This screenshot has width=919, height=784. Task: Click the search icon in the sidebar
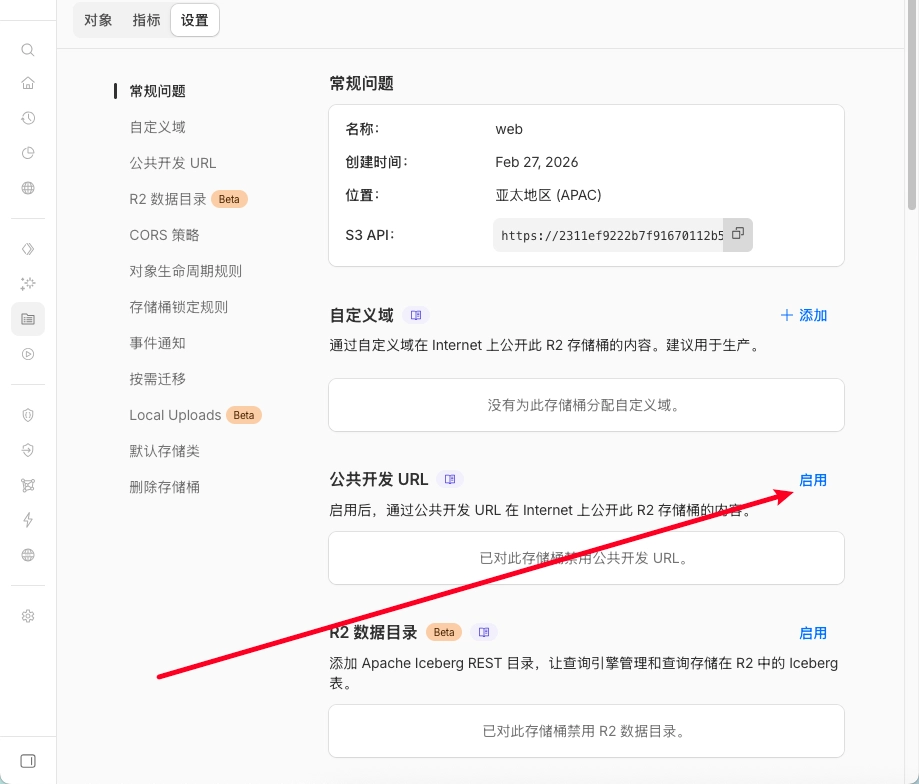click(28, 50)
